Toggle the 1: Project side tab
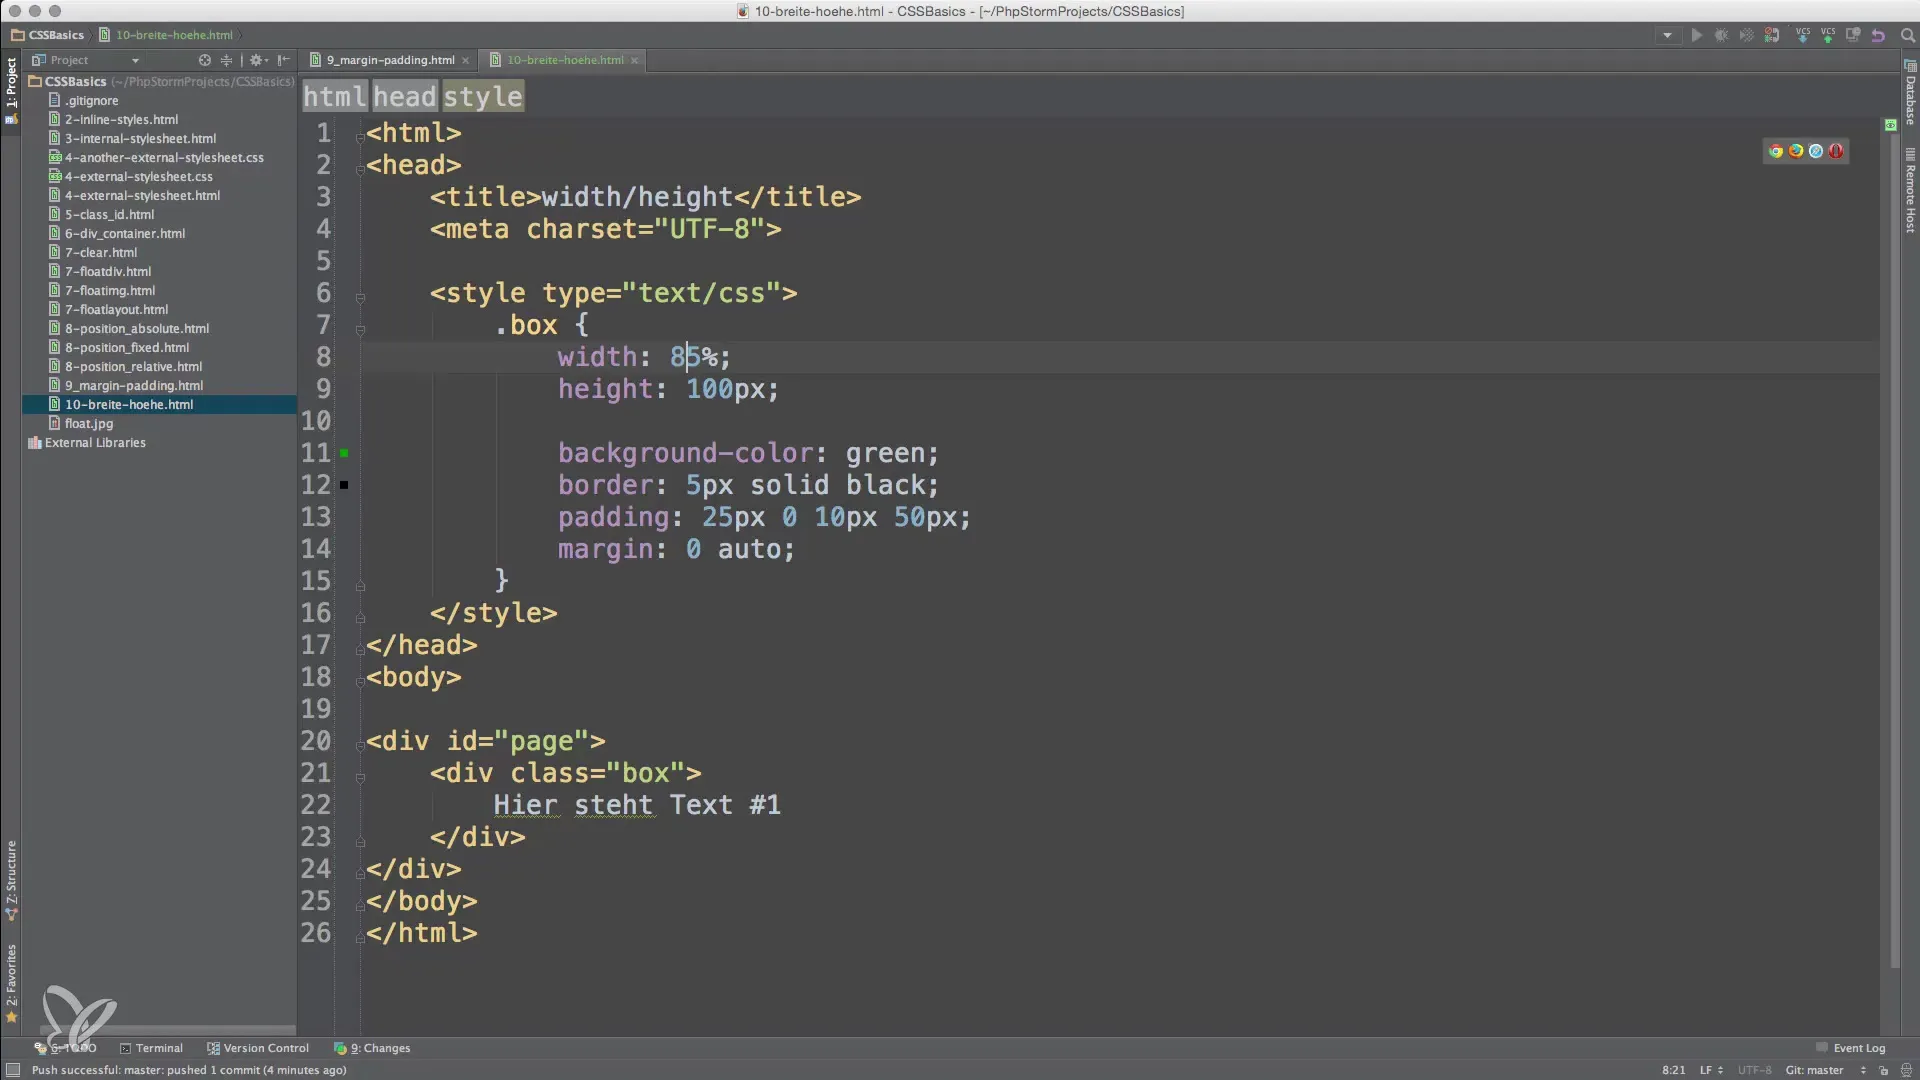The height and width of the screenshot is (1080, 1920). [11, 82]
